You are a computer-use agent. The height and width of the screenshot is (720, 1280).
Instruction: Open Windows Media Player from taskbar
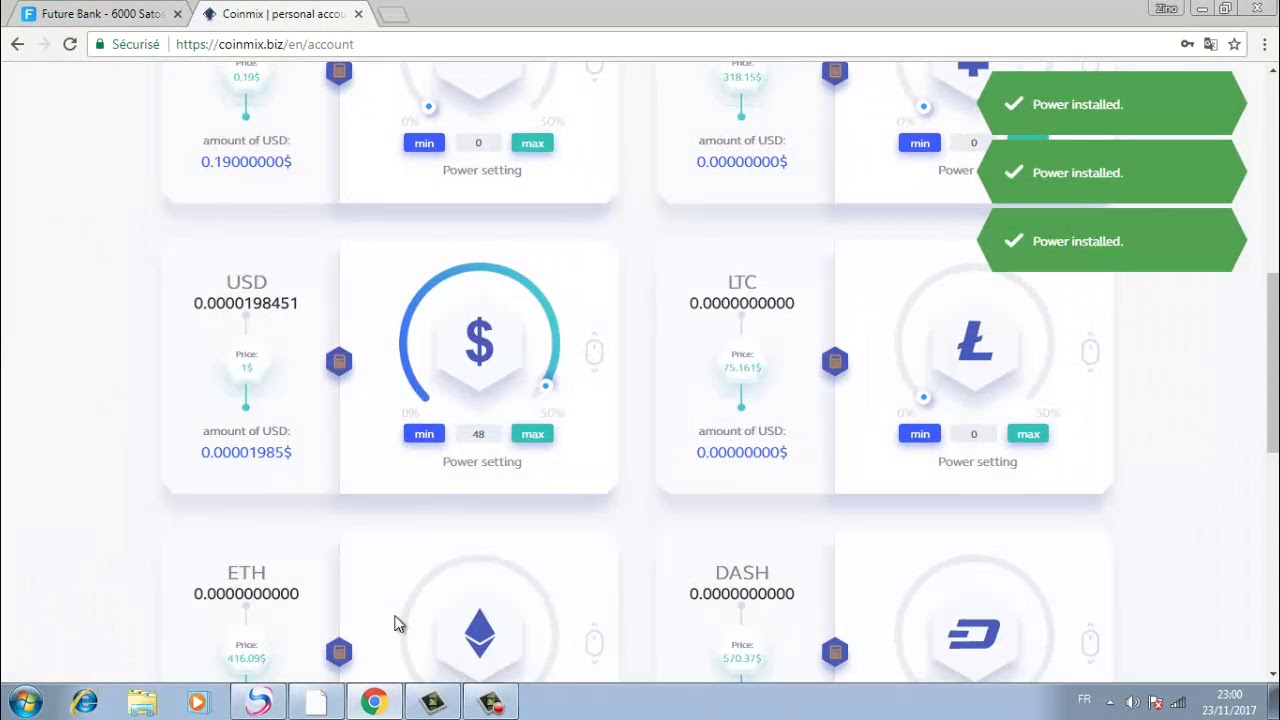(x=197, y=702)
